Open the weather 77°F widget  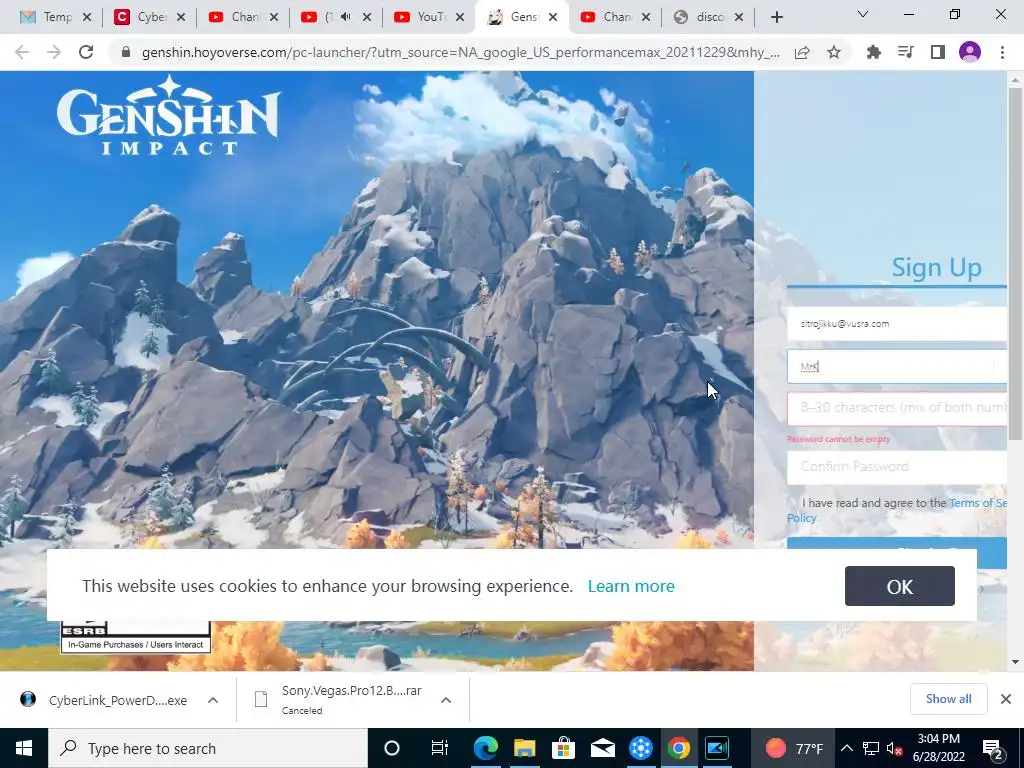(x=793, y=748)
